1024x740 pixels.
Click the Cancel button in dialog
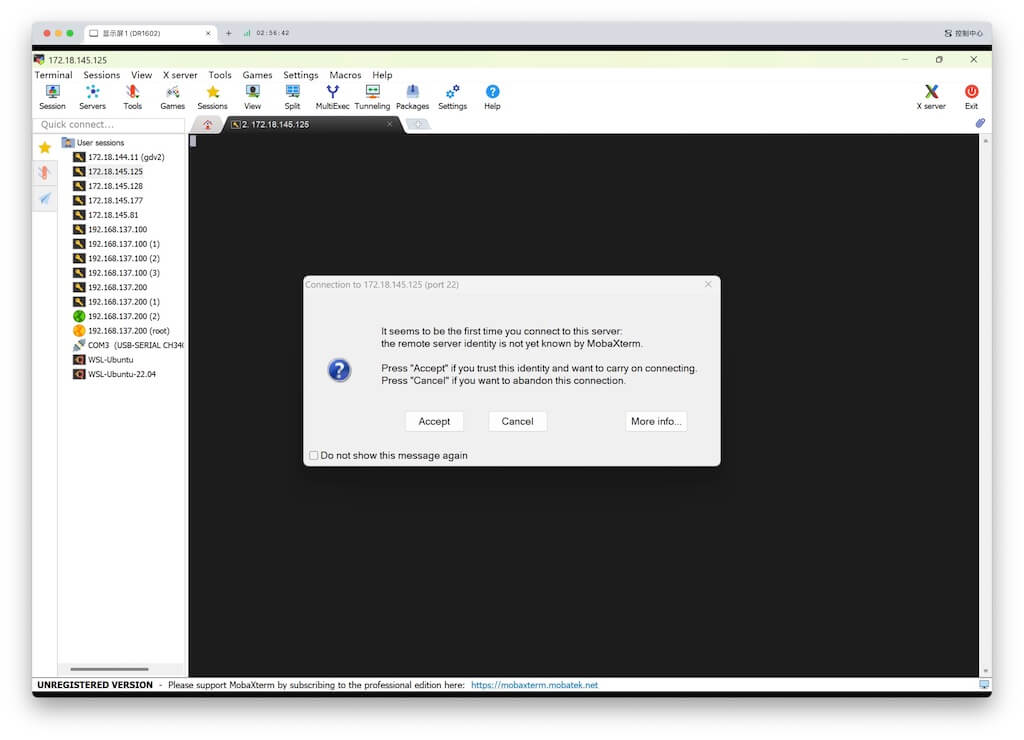[x=517, y=422]
